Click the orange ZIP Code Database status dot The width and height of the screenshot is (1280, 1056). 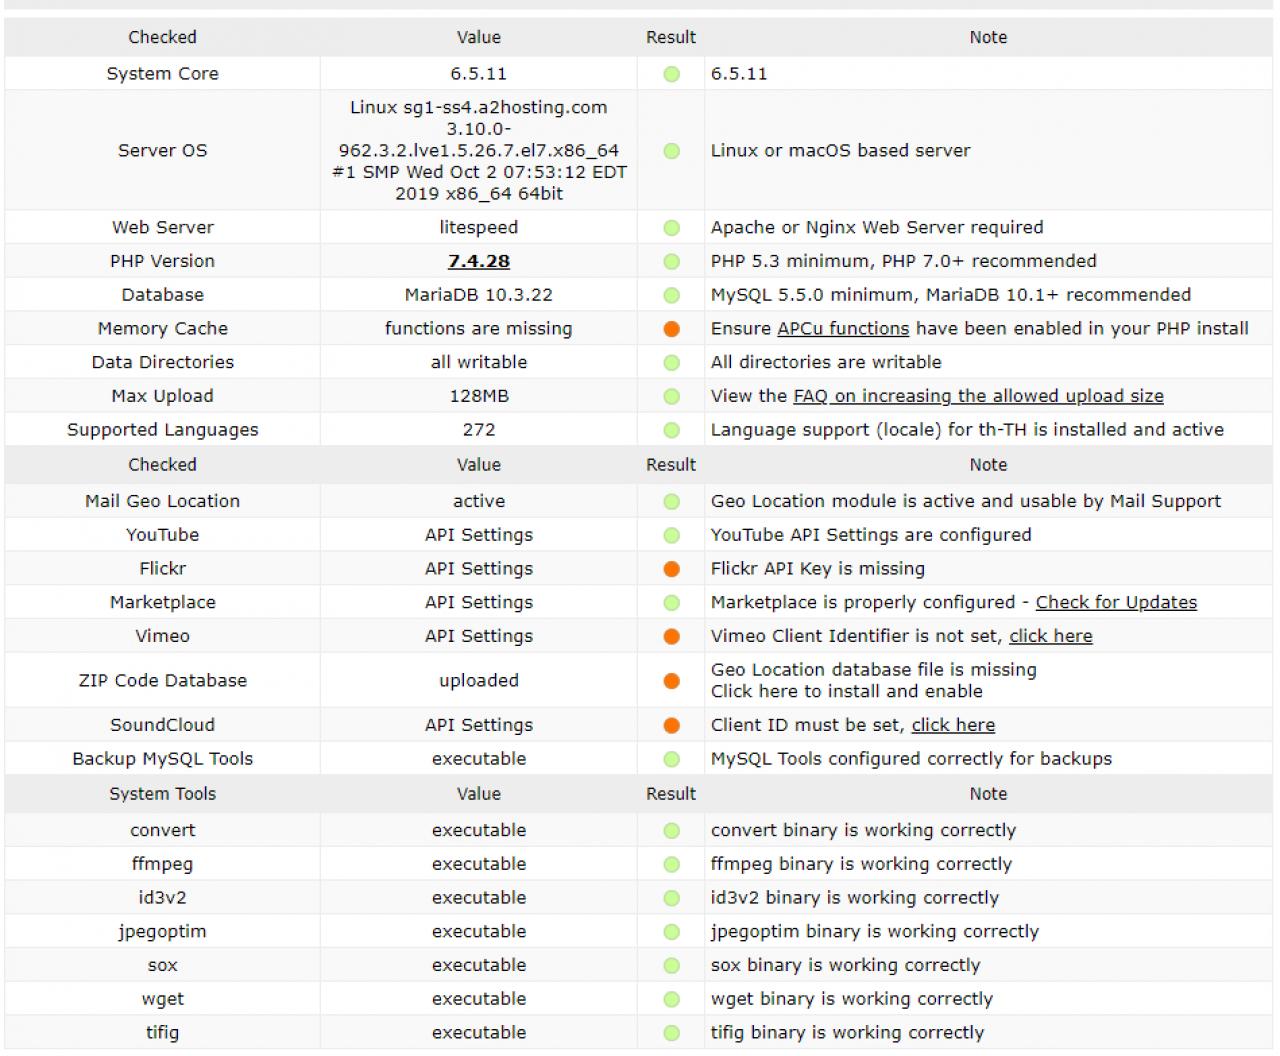(671, 681)
